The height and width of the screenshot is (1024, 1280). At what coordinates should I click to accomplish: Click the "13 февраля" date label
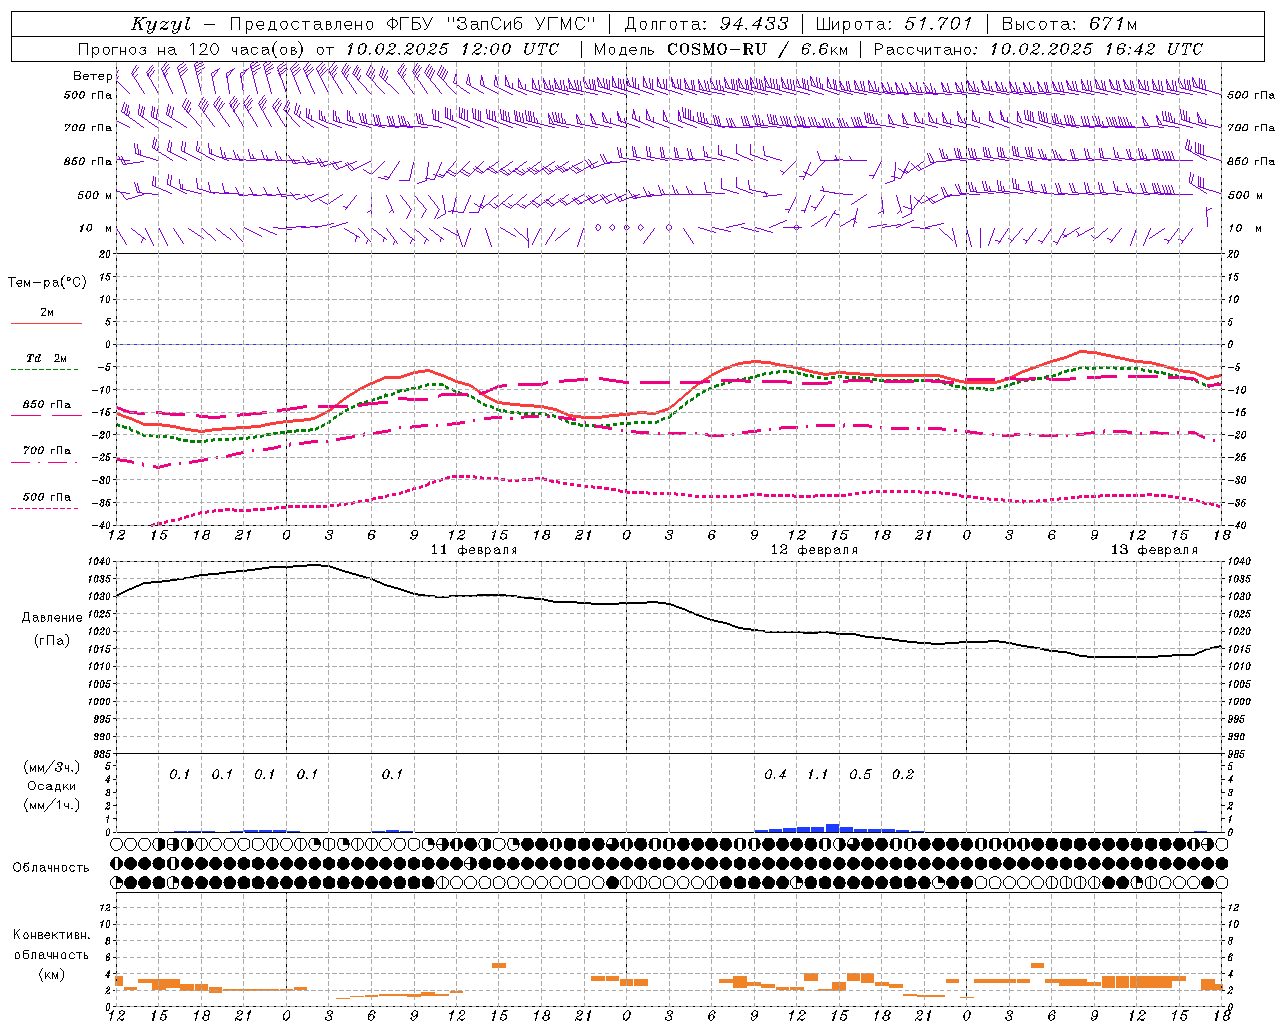click(x=1154, y=550)
